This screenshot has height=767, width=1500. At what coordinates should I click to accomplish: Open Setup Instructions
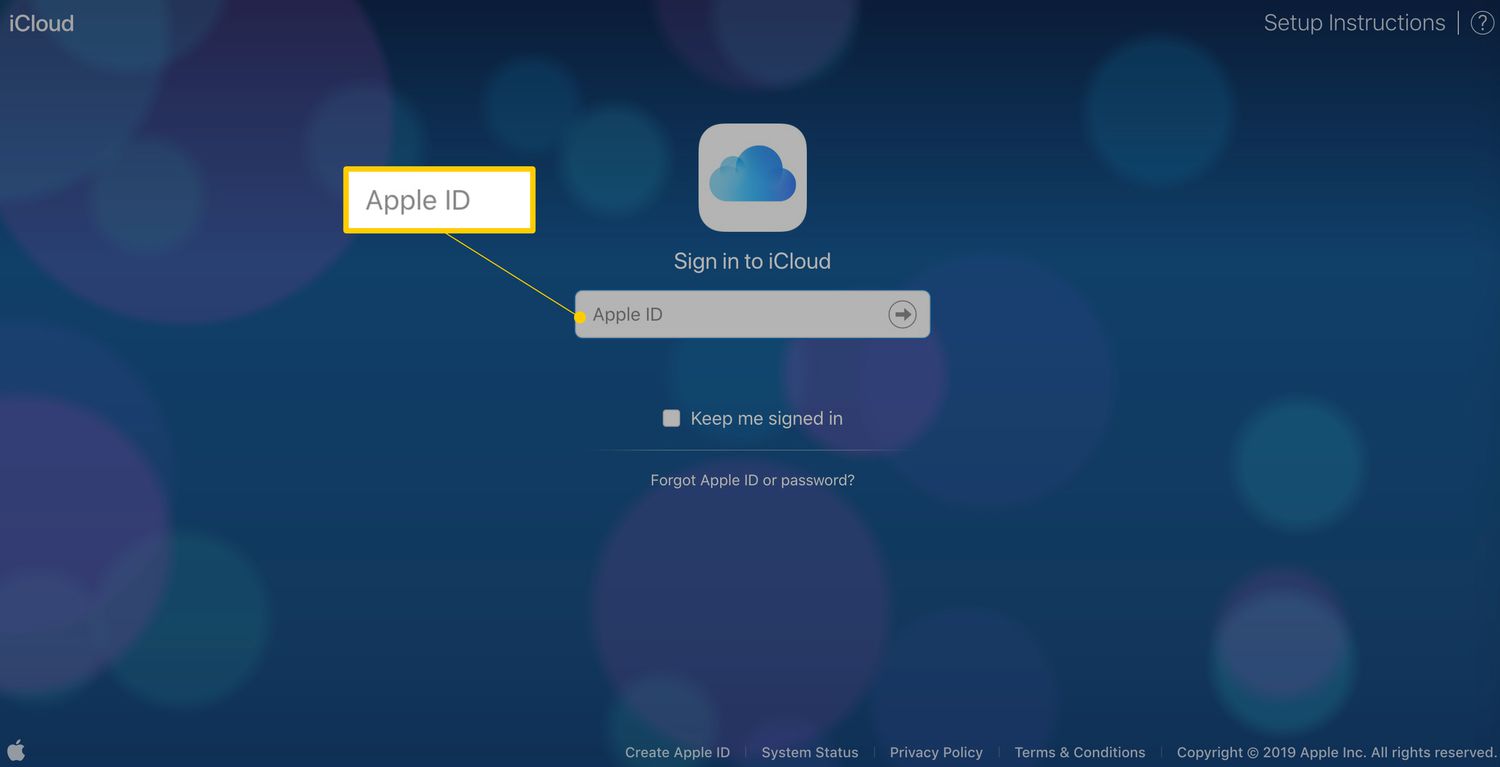[1354, 23]
